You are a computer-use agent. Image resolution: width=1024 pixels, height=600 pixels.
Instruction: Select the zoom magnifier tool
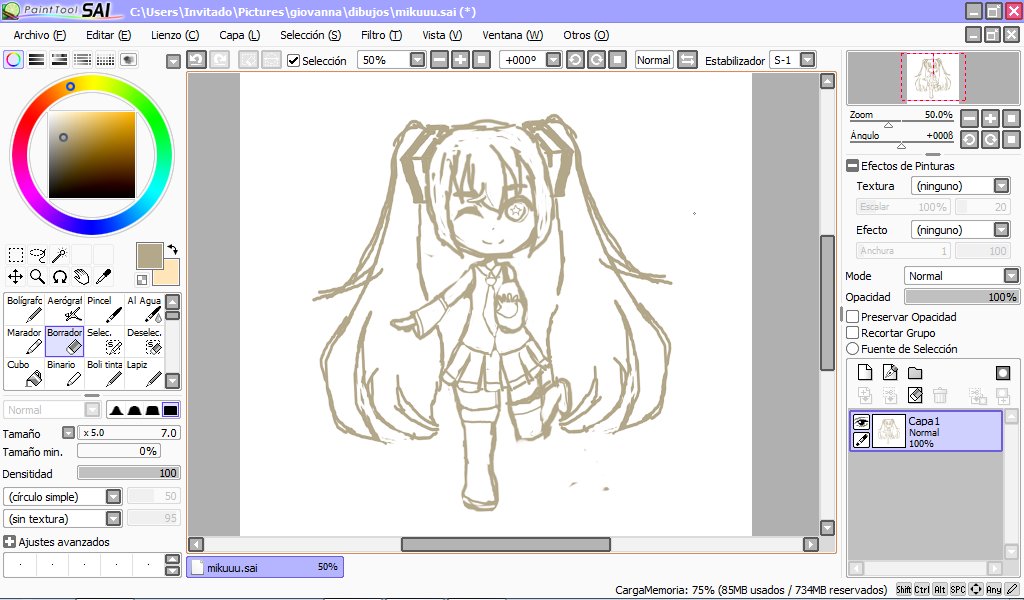[38, 277]
